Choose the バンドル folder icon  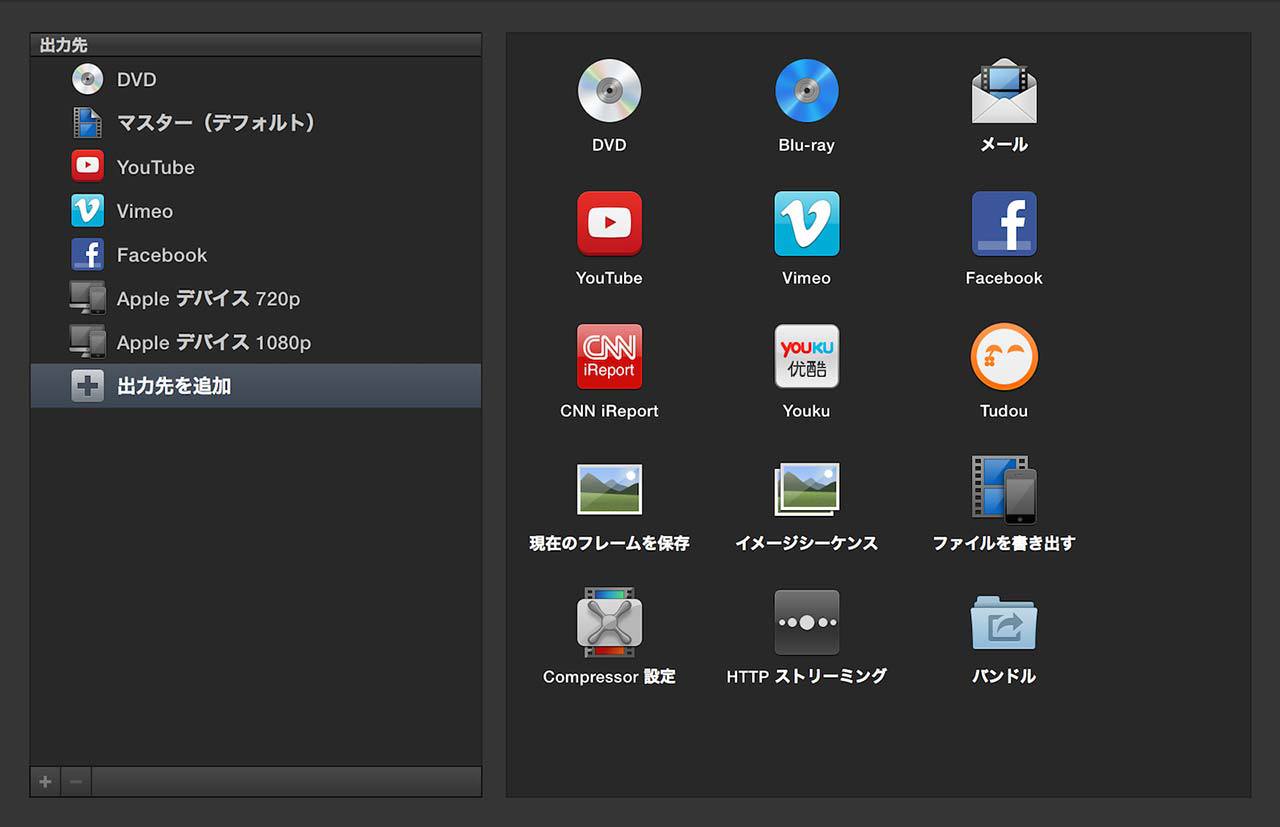point(1004,622)
